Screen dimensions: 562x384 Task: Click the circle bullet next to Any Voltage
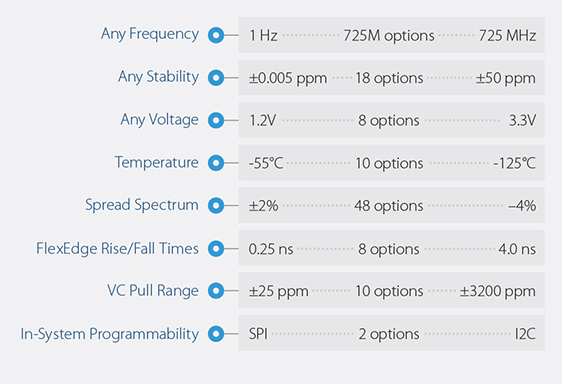click(x=216, y=120)
